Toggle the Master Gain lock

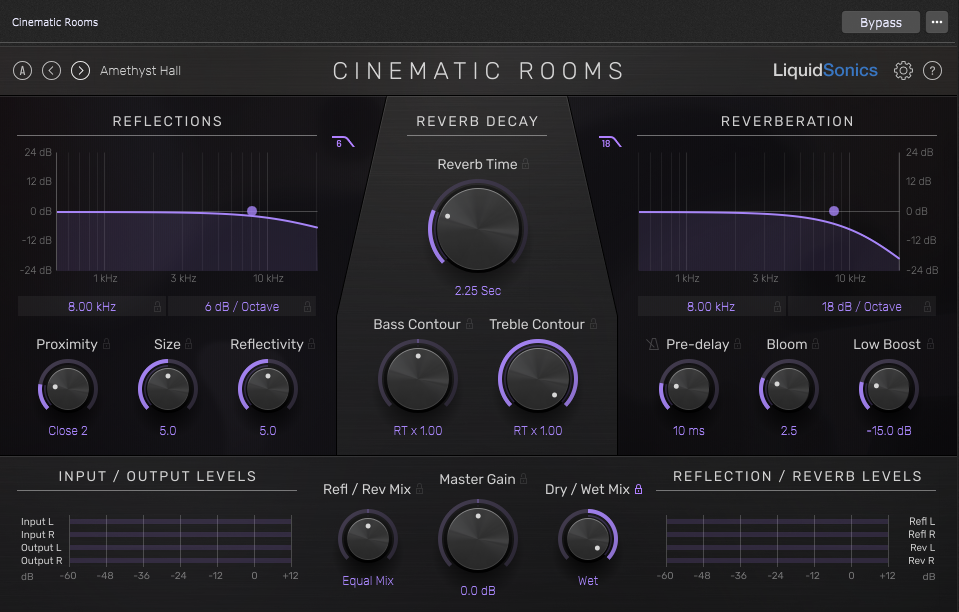coord(524,479)
